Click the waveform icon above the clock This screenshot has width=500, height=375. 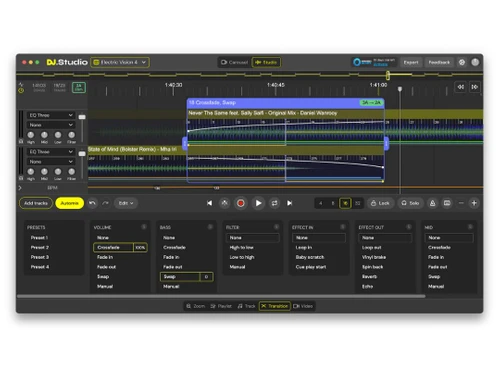point(21,85)
